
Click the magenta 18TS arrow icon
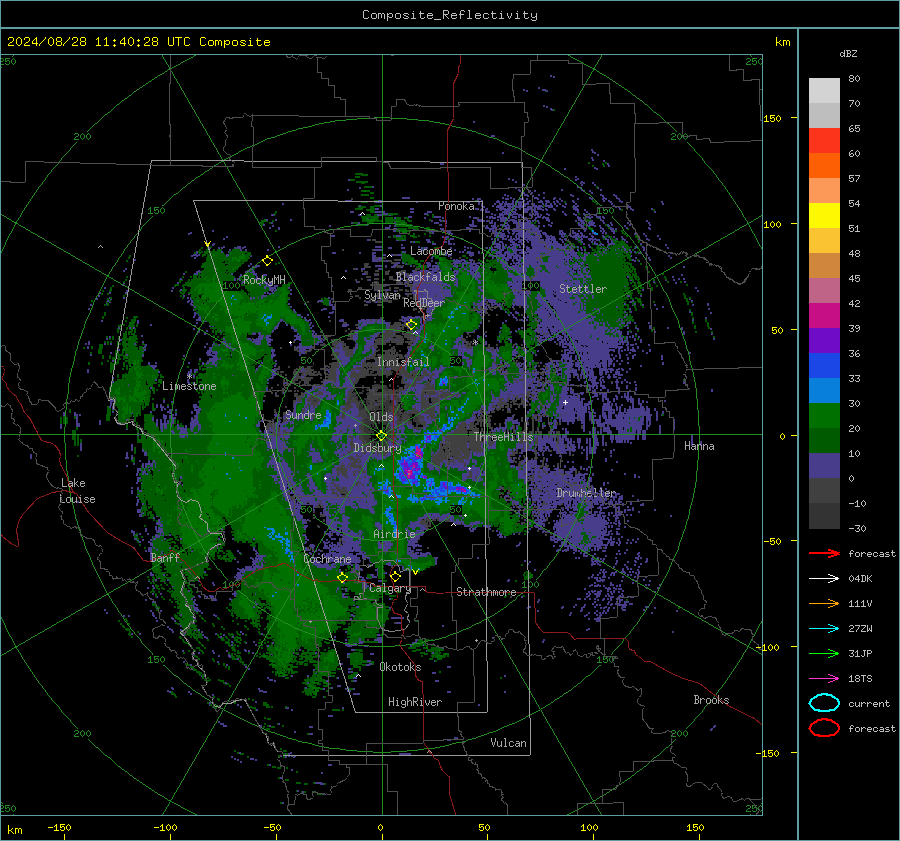[824, 678]
